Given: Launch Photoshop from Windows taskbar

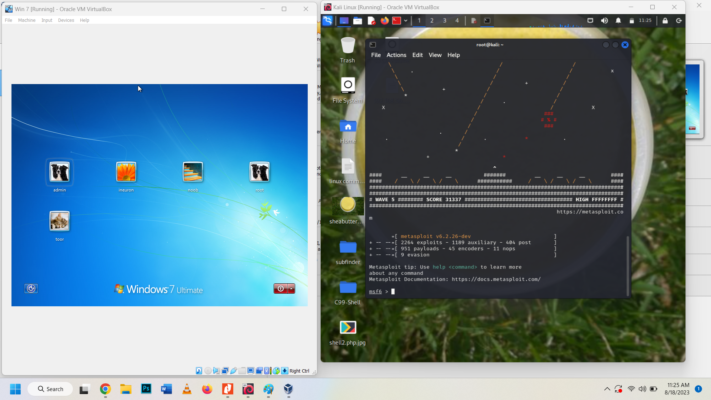Looking at the screenshot, I should point(146,389).
